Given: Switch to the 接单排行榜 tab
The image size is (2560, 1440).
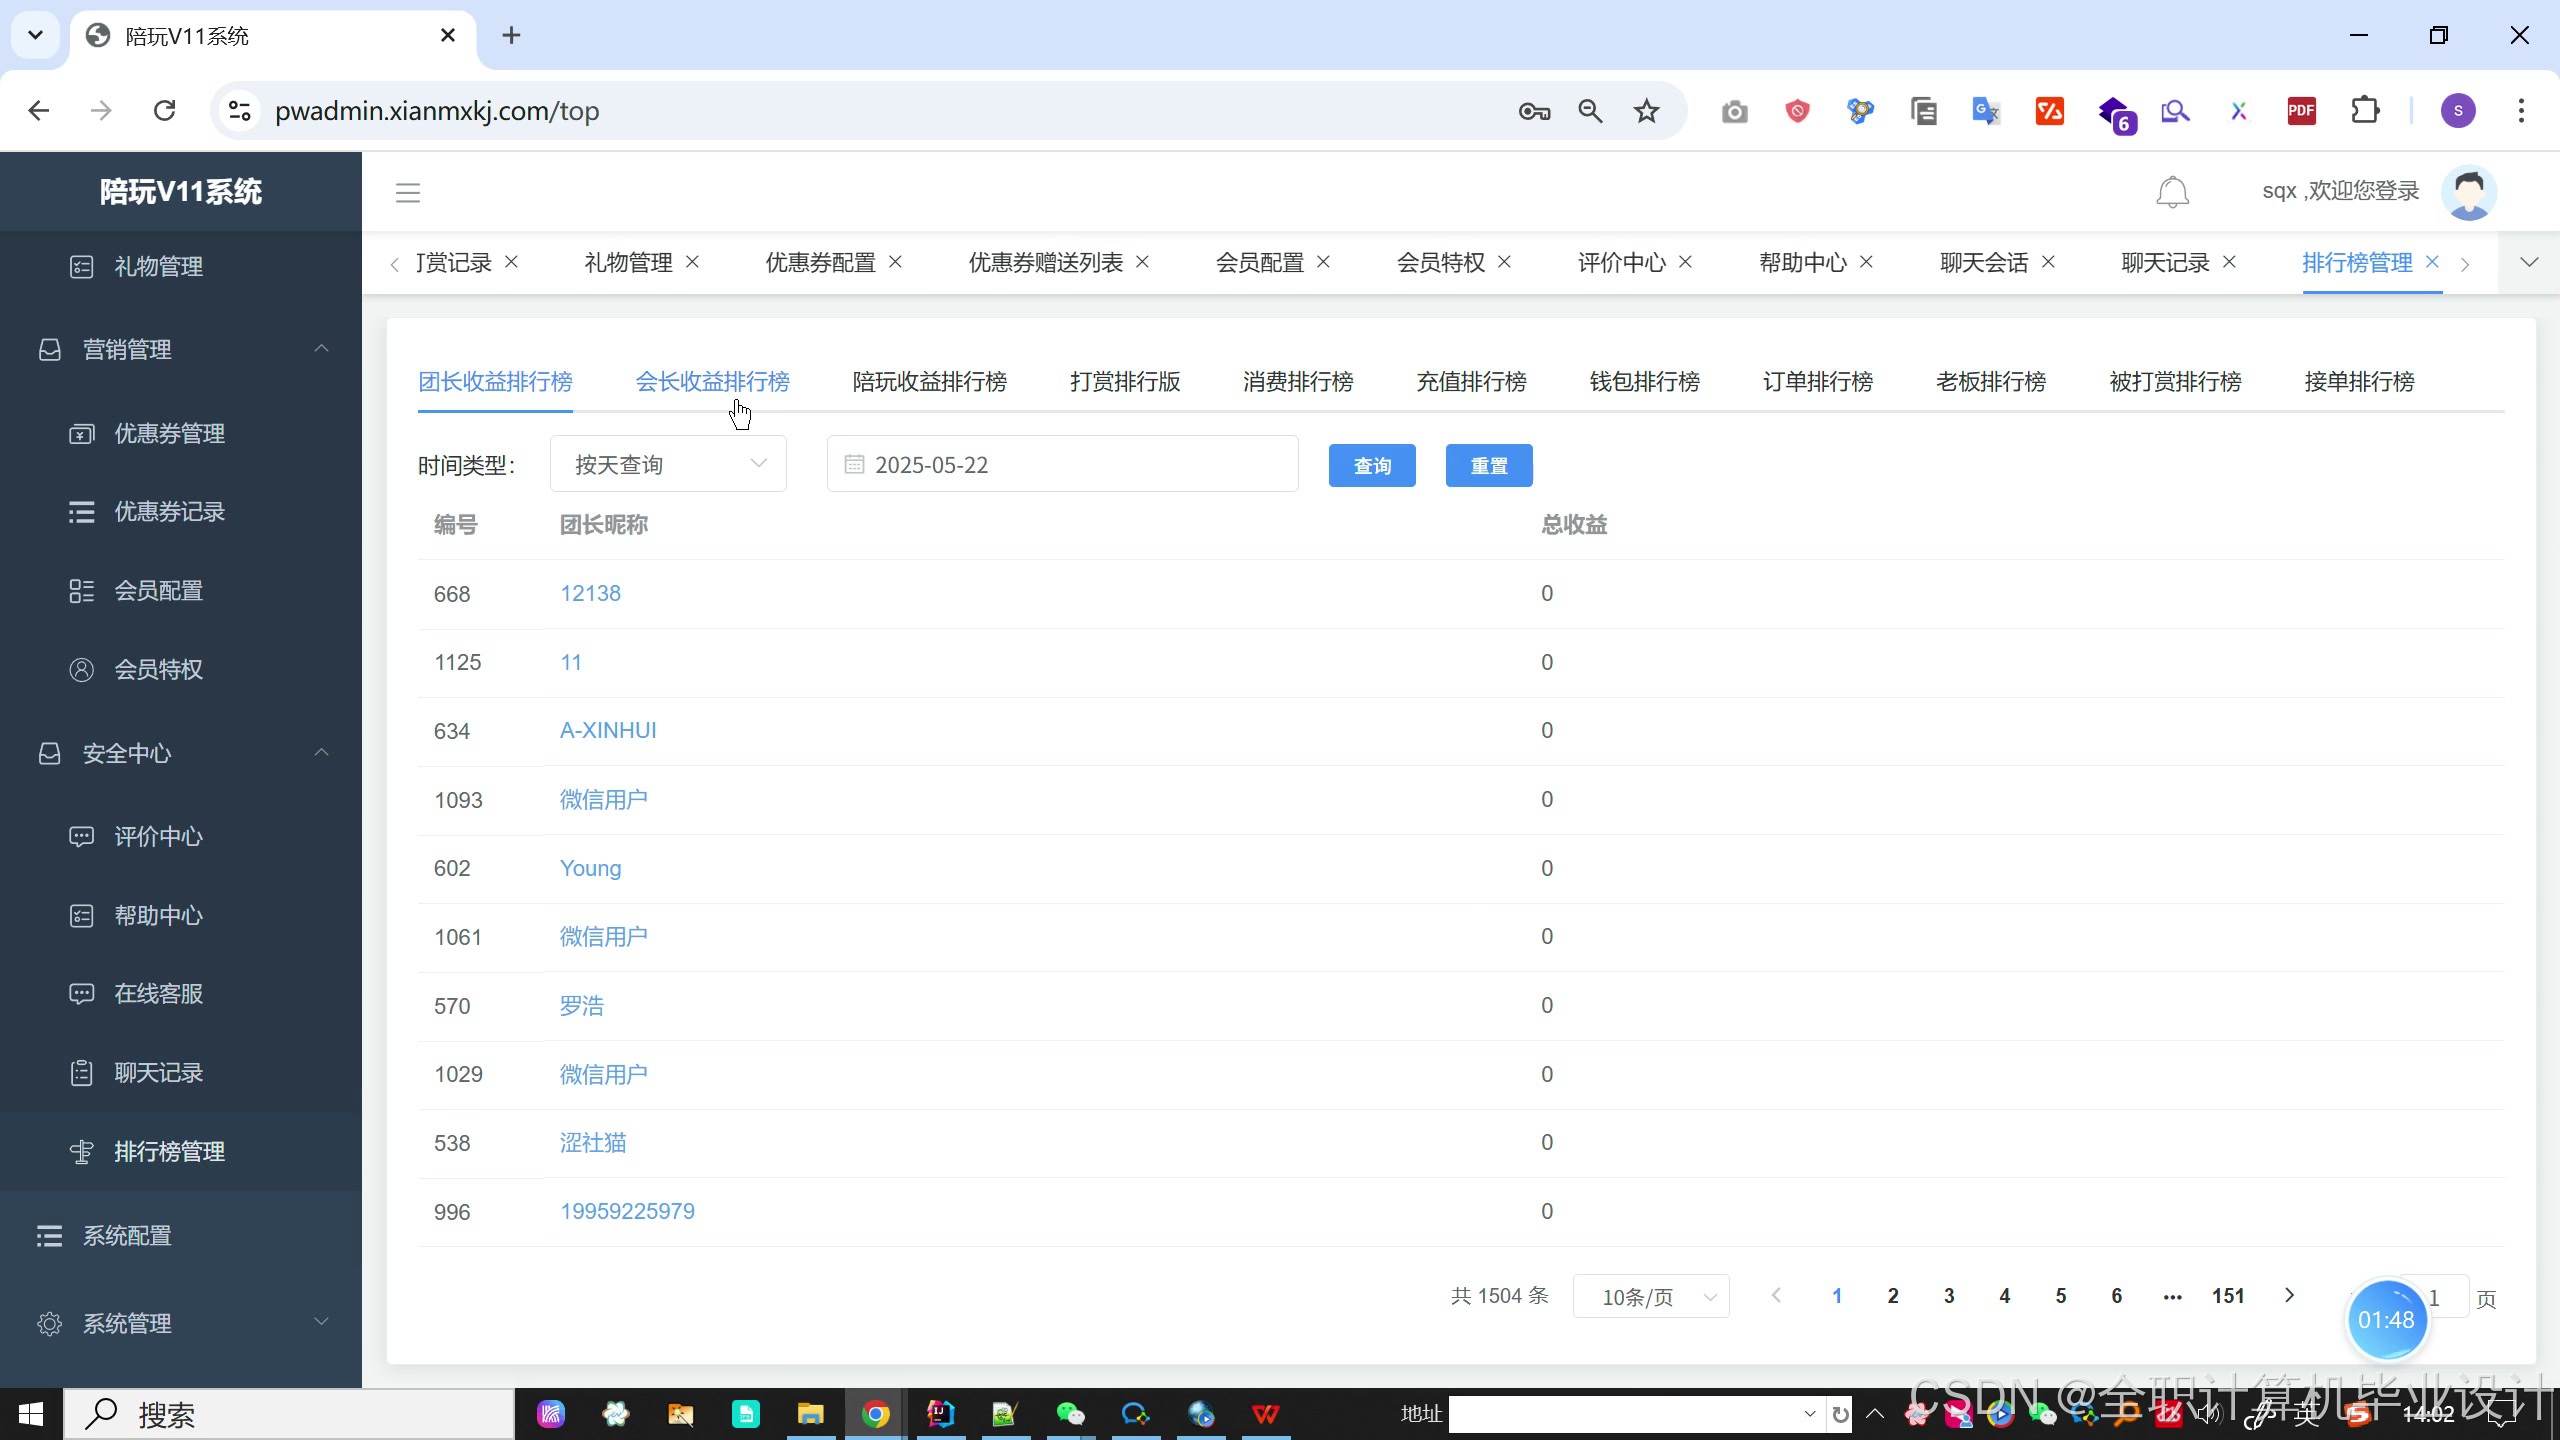Looking at the screenshot, I should point(2359,382).
